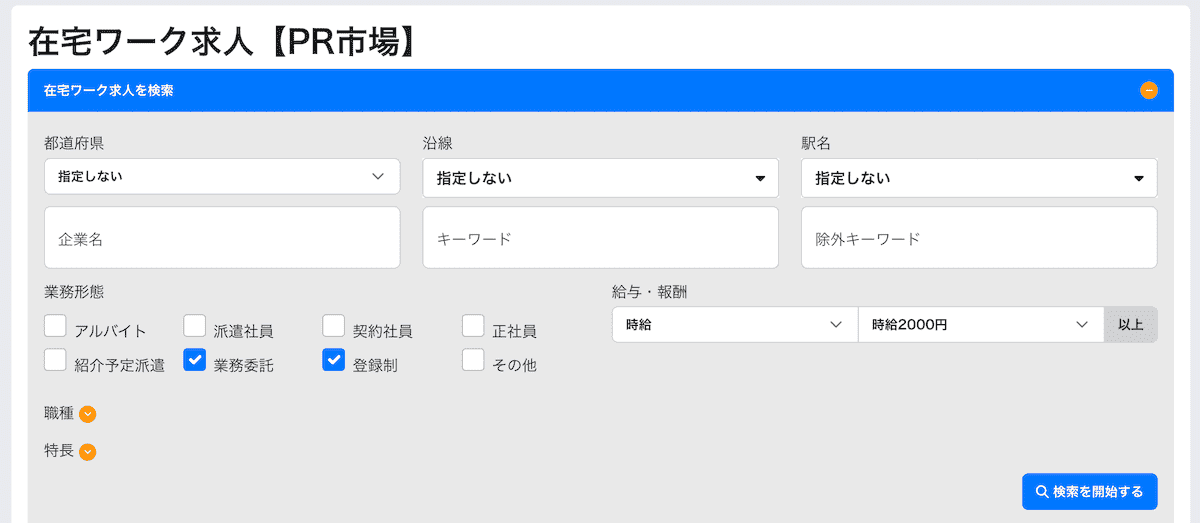Expand the 職種 section orange chevron
The height and width of the screenshot is (523, 1200).
[88, 414]
